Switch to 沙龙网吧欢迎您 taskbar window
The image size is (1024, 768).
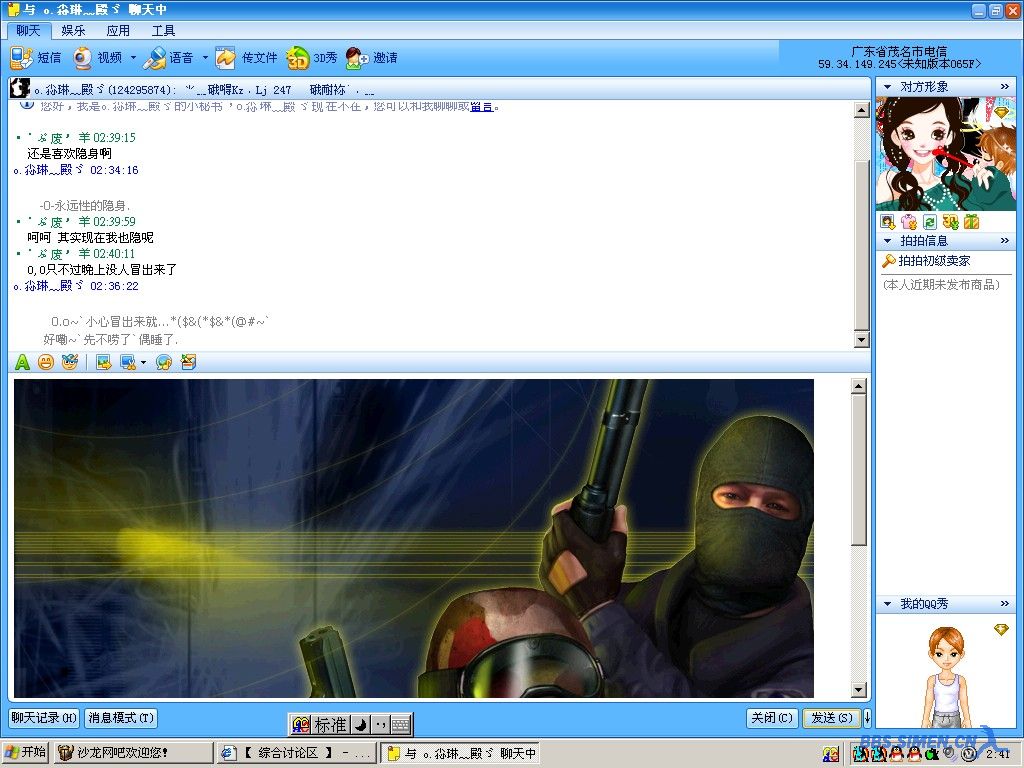pos(133,753)
